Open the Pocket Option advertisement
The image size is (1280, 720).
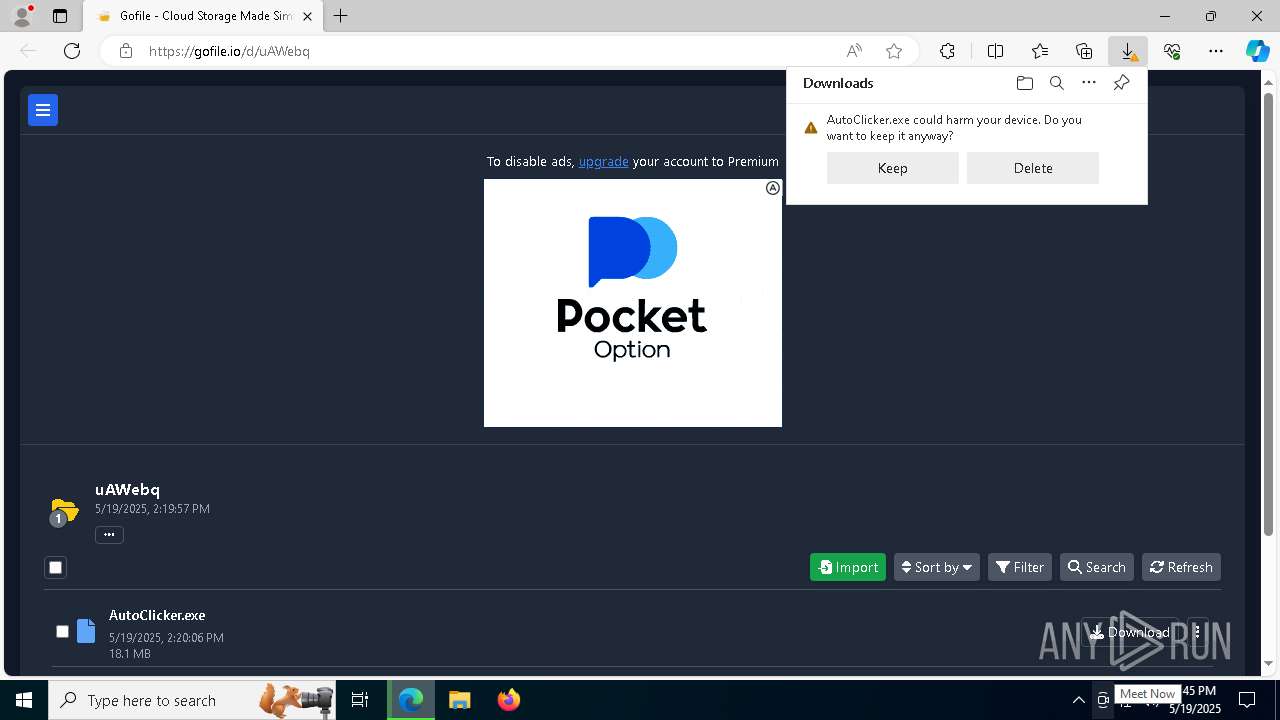click(633, 303)
